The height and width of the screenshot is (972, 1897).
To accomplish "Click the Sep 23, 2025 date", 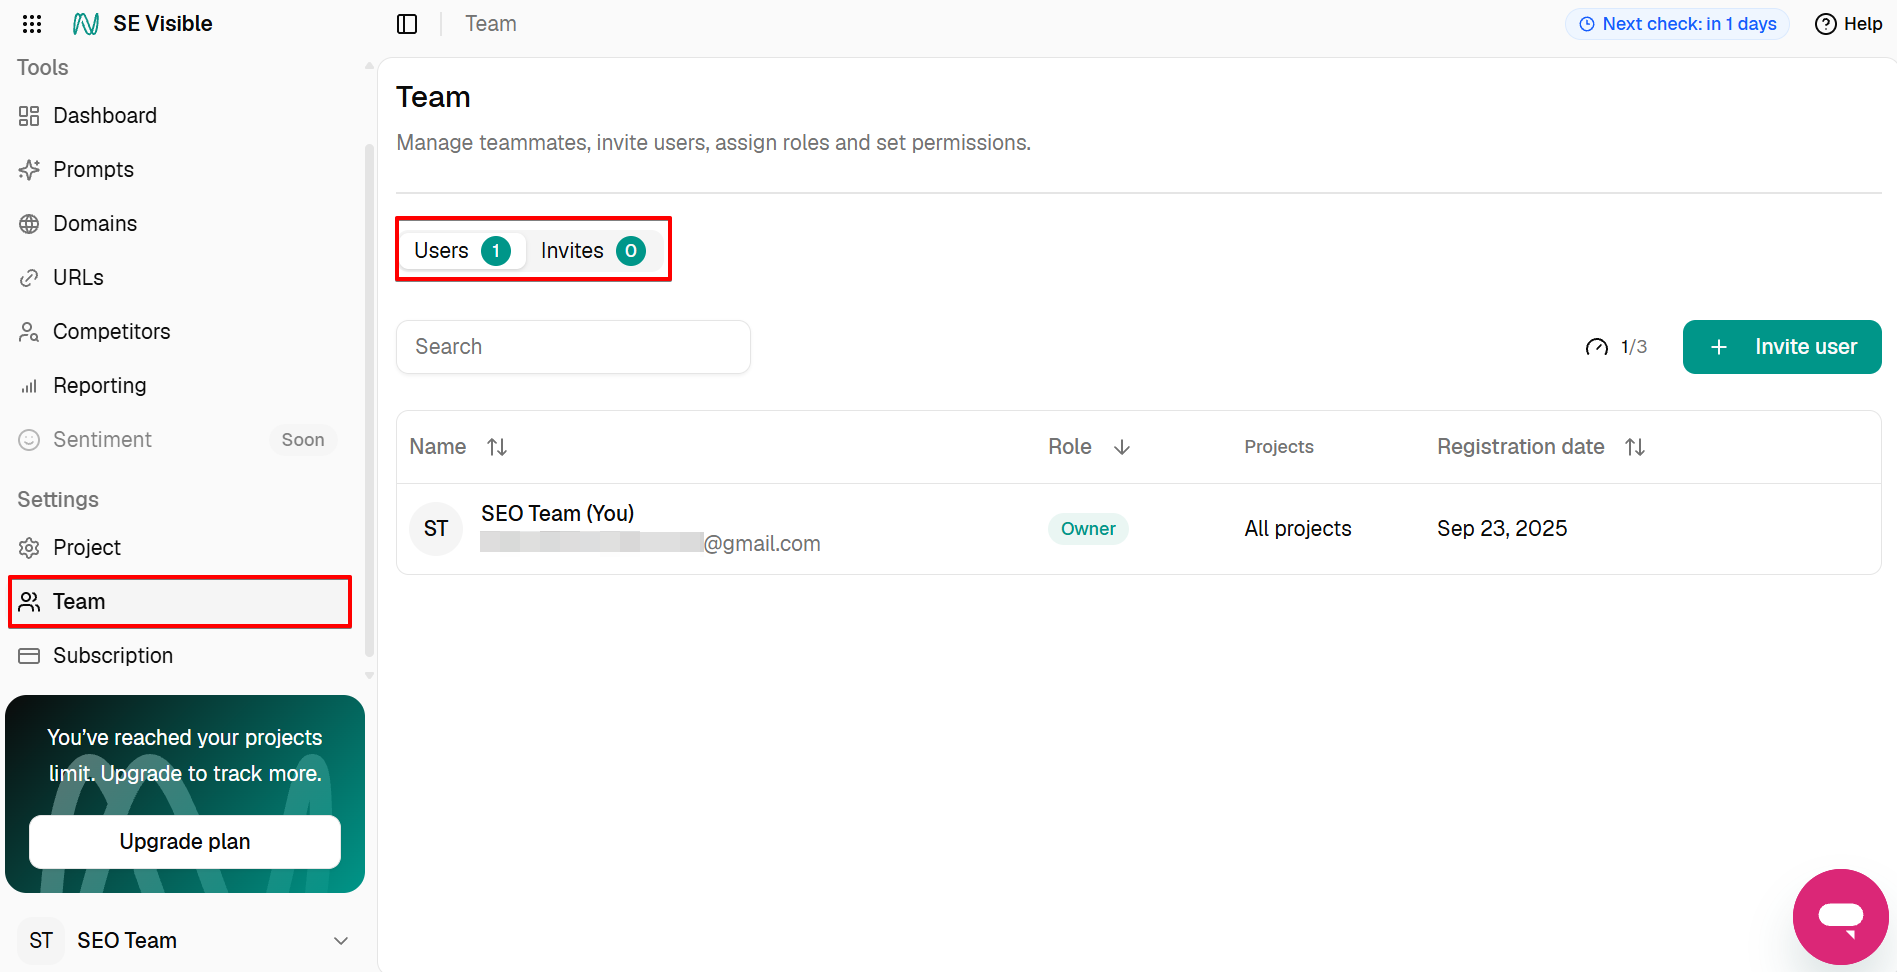I will click(1502, 529).
